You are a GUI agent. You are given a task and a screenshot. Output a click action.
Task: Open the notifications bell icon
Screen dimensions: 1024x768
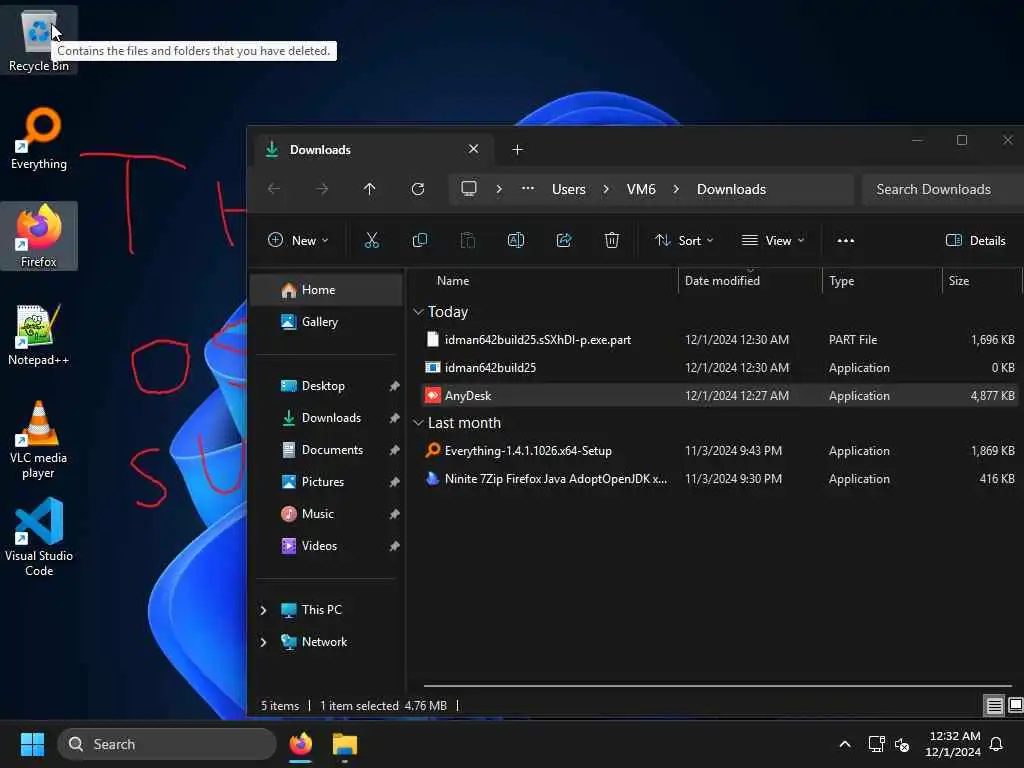pyautogui.click(x=996, y=744)
